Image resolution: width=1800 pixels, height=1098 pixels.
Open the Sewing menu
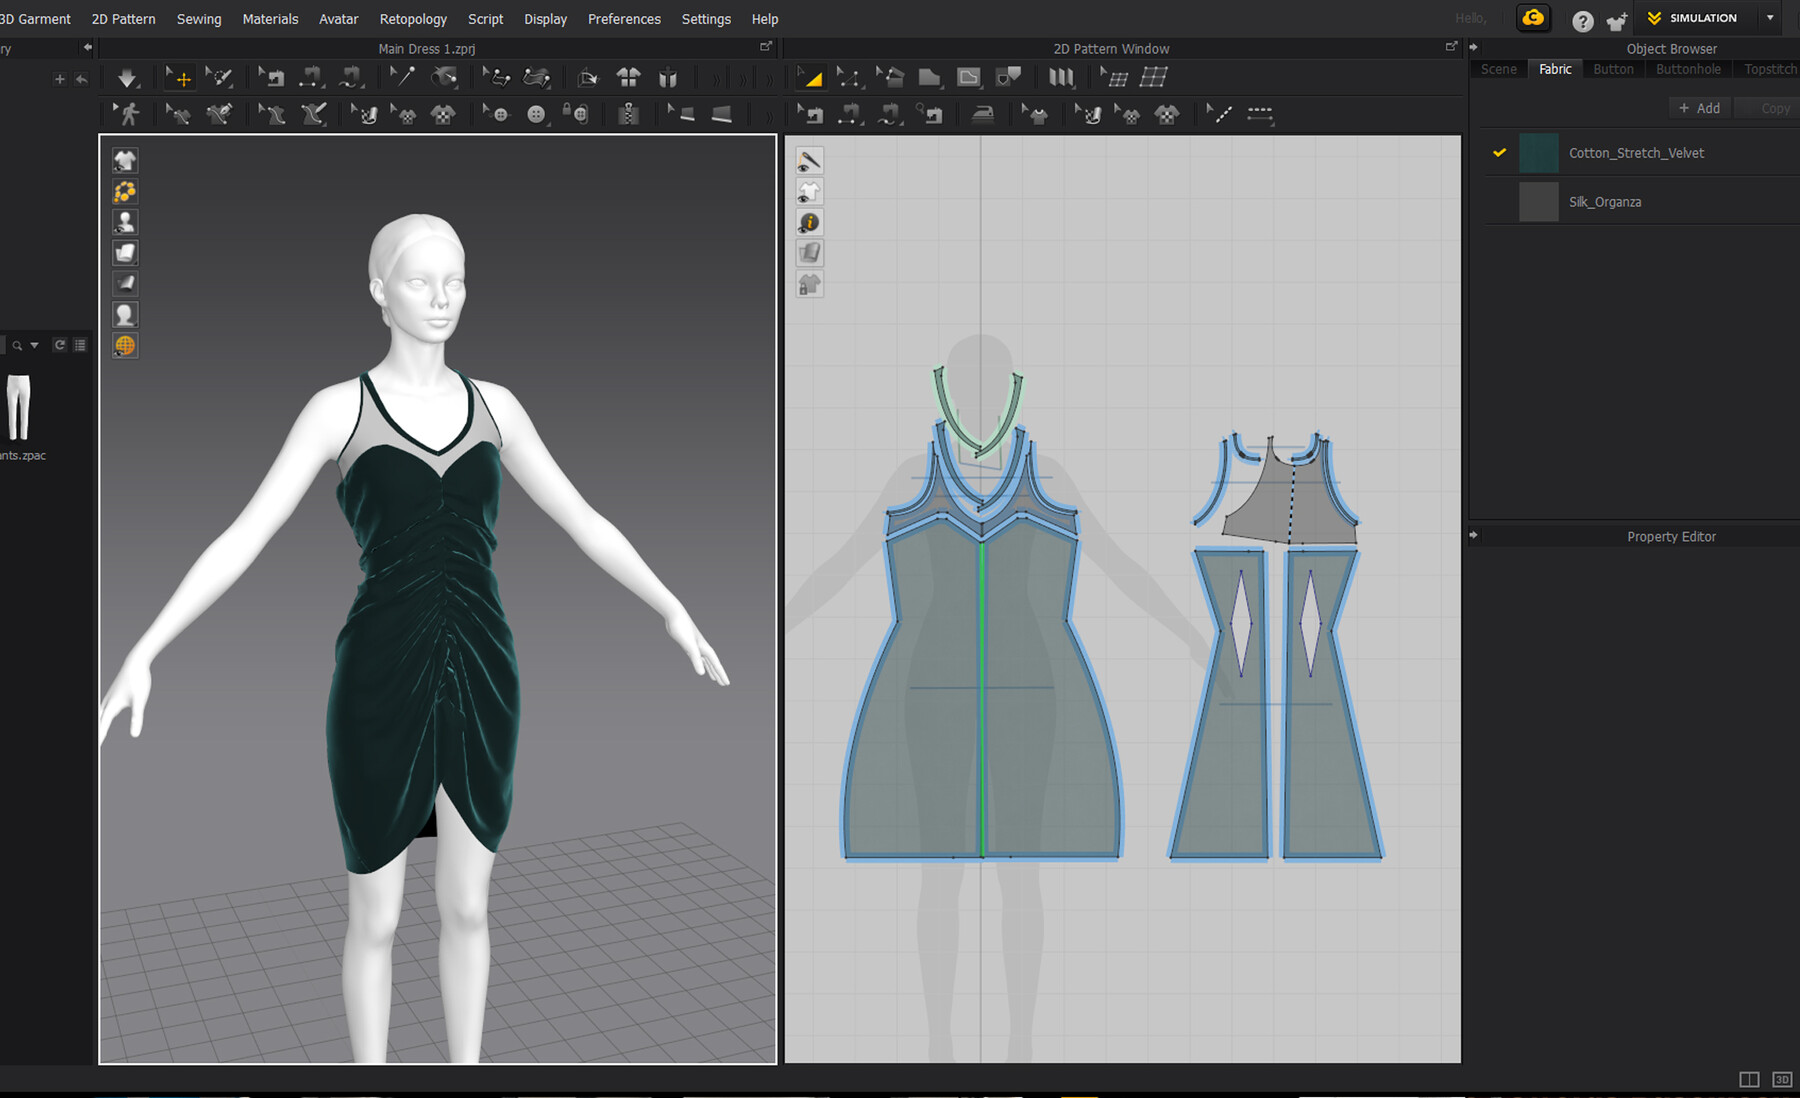pyautogui.click(x=198, y=18)
